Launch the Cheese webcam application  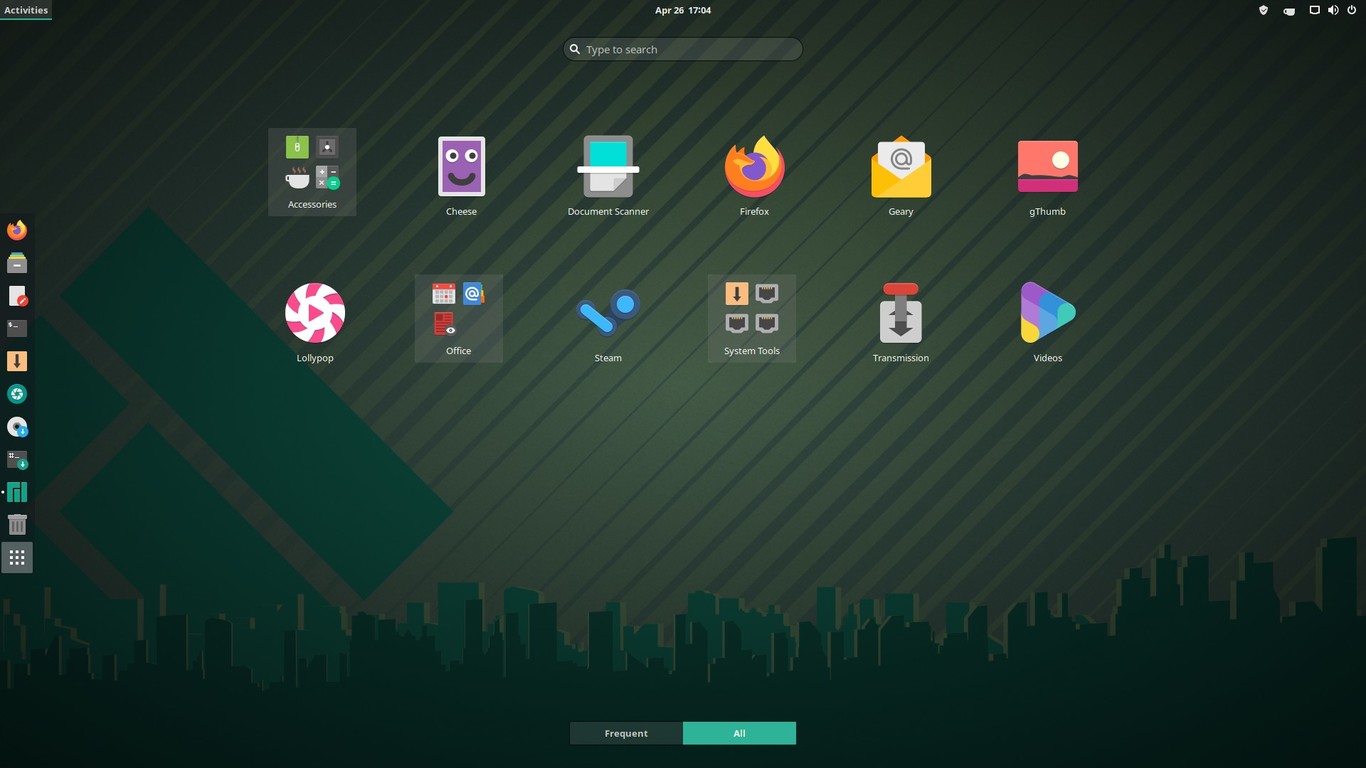[x=461, y=166]
